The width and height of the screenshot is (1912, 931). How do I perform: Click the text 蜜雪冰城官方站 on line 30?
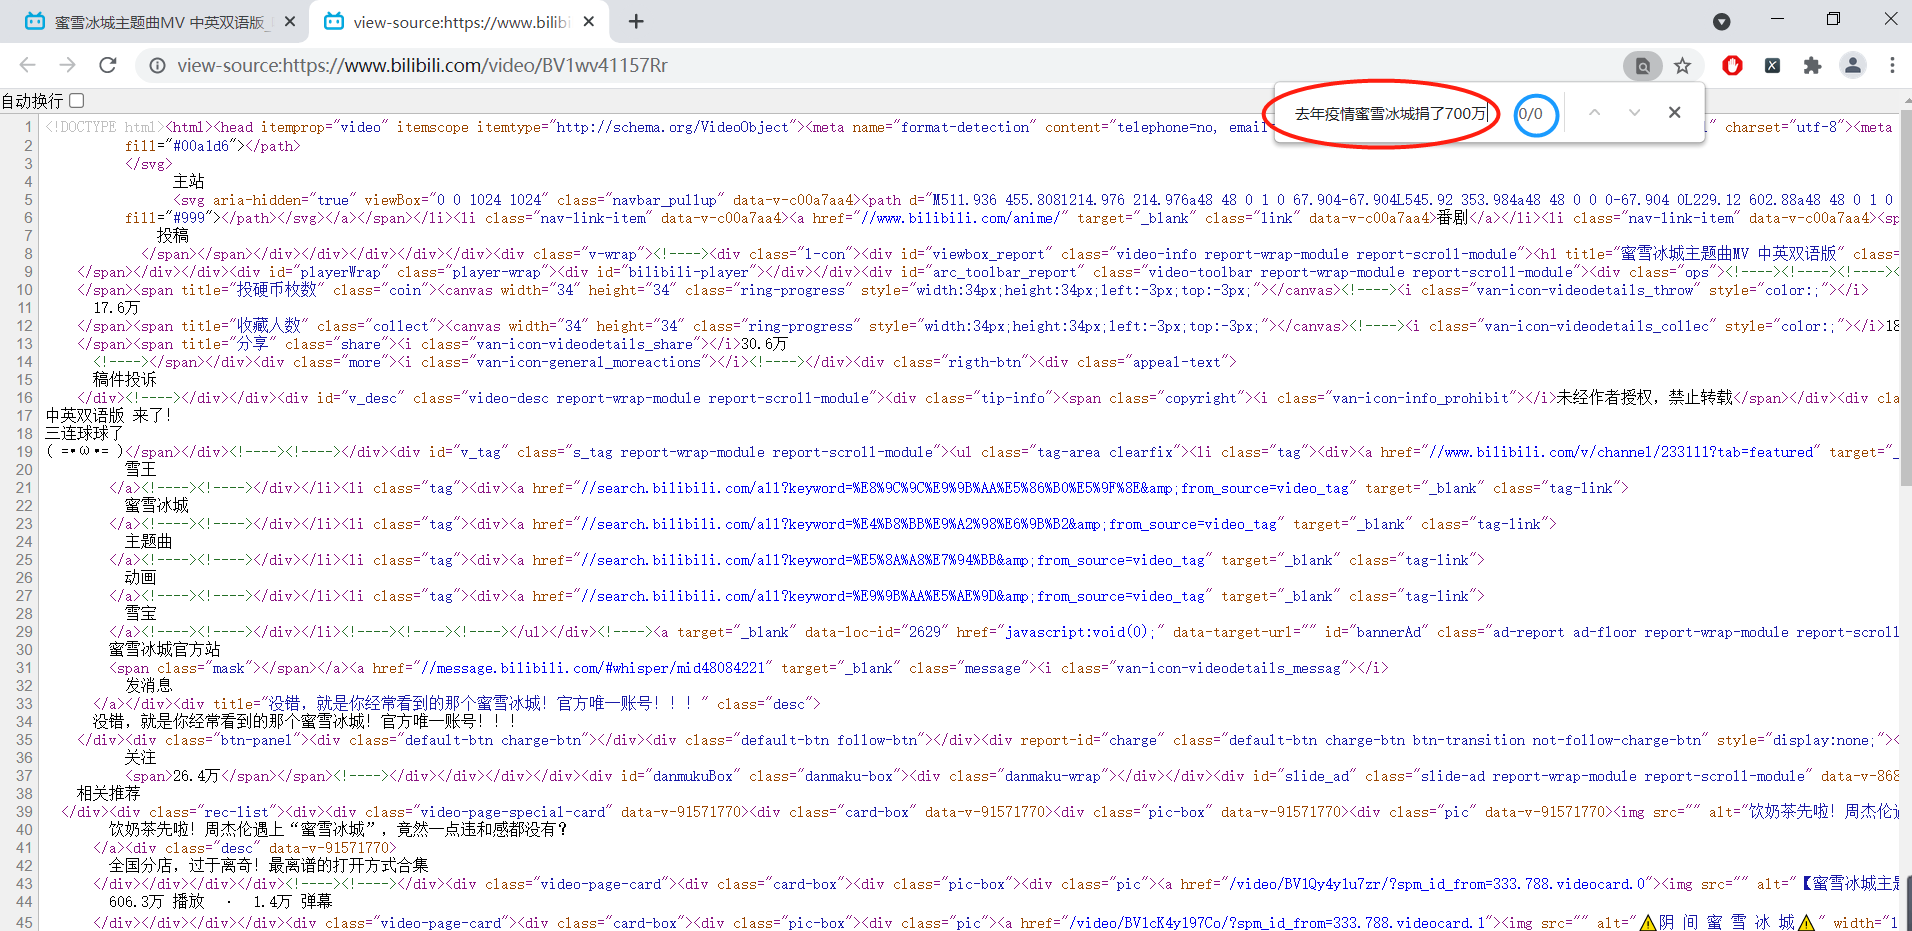click(x=165, y=650)
